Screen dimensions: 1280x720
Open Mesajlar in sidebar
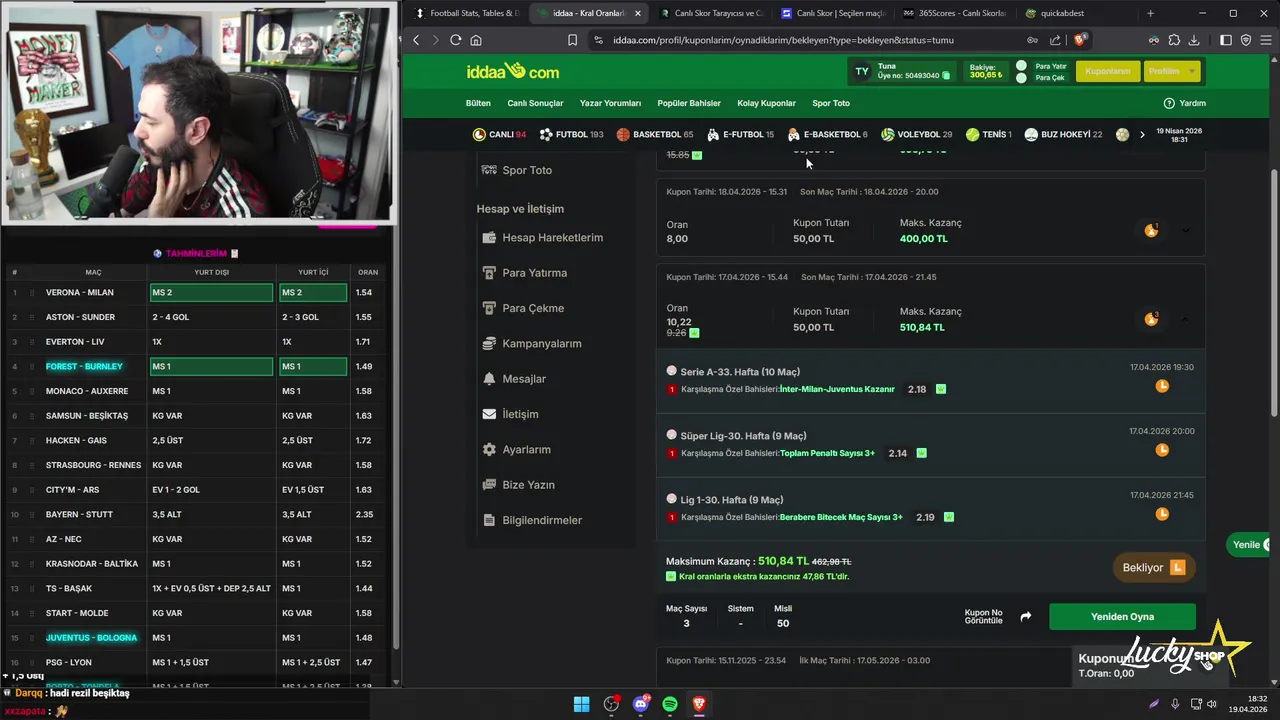(x=523, y=379)
